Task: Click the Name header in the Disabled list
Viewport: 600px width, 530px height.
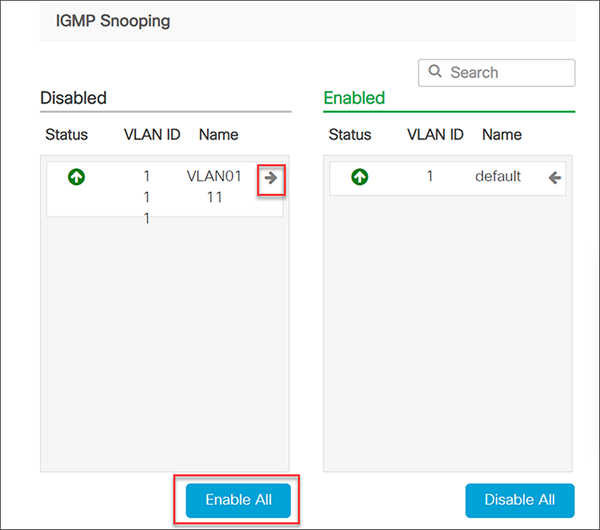Action: coord(218,135)
